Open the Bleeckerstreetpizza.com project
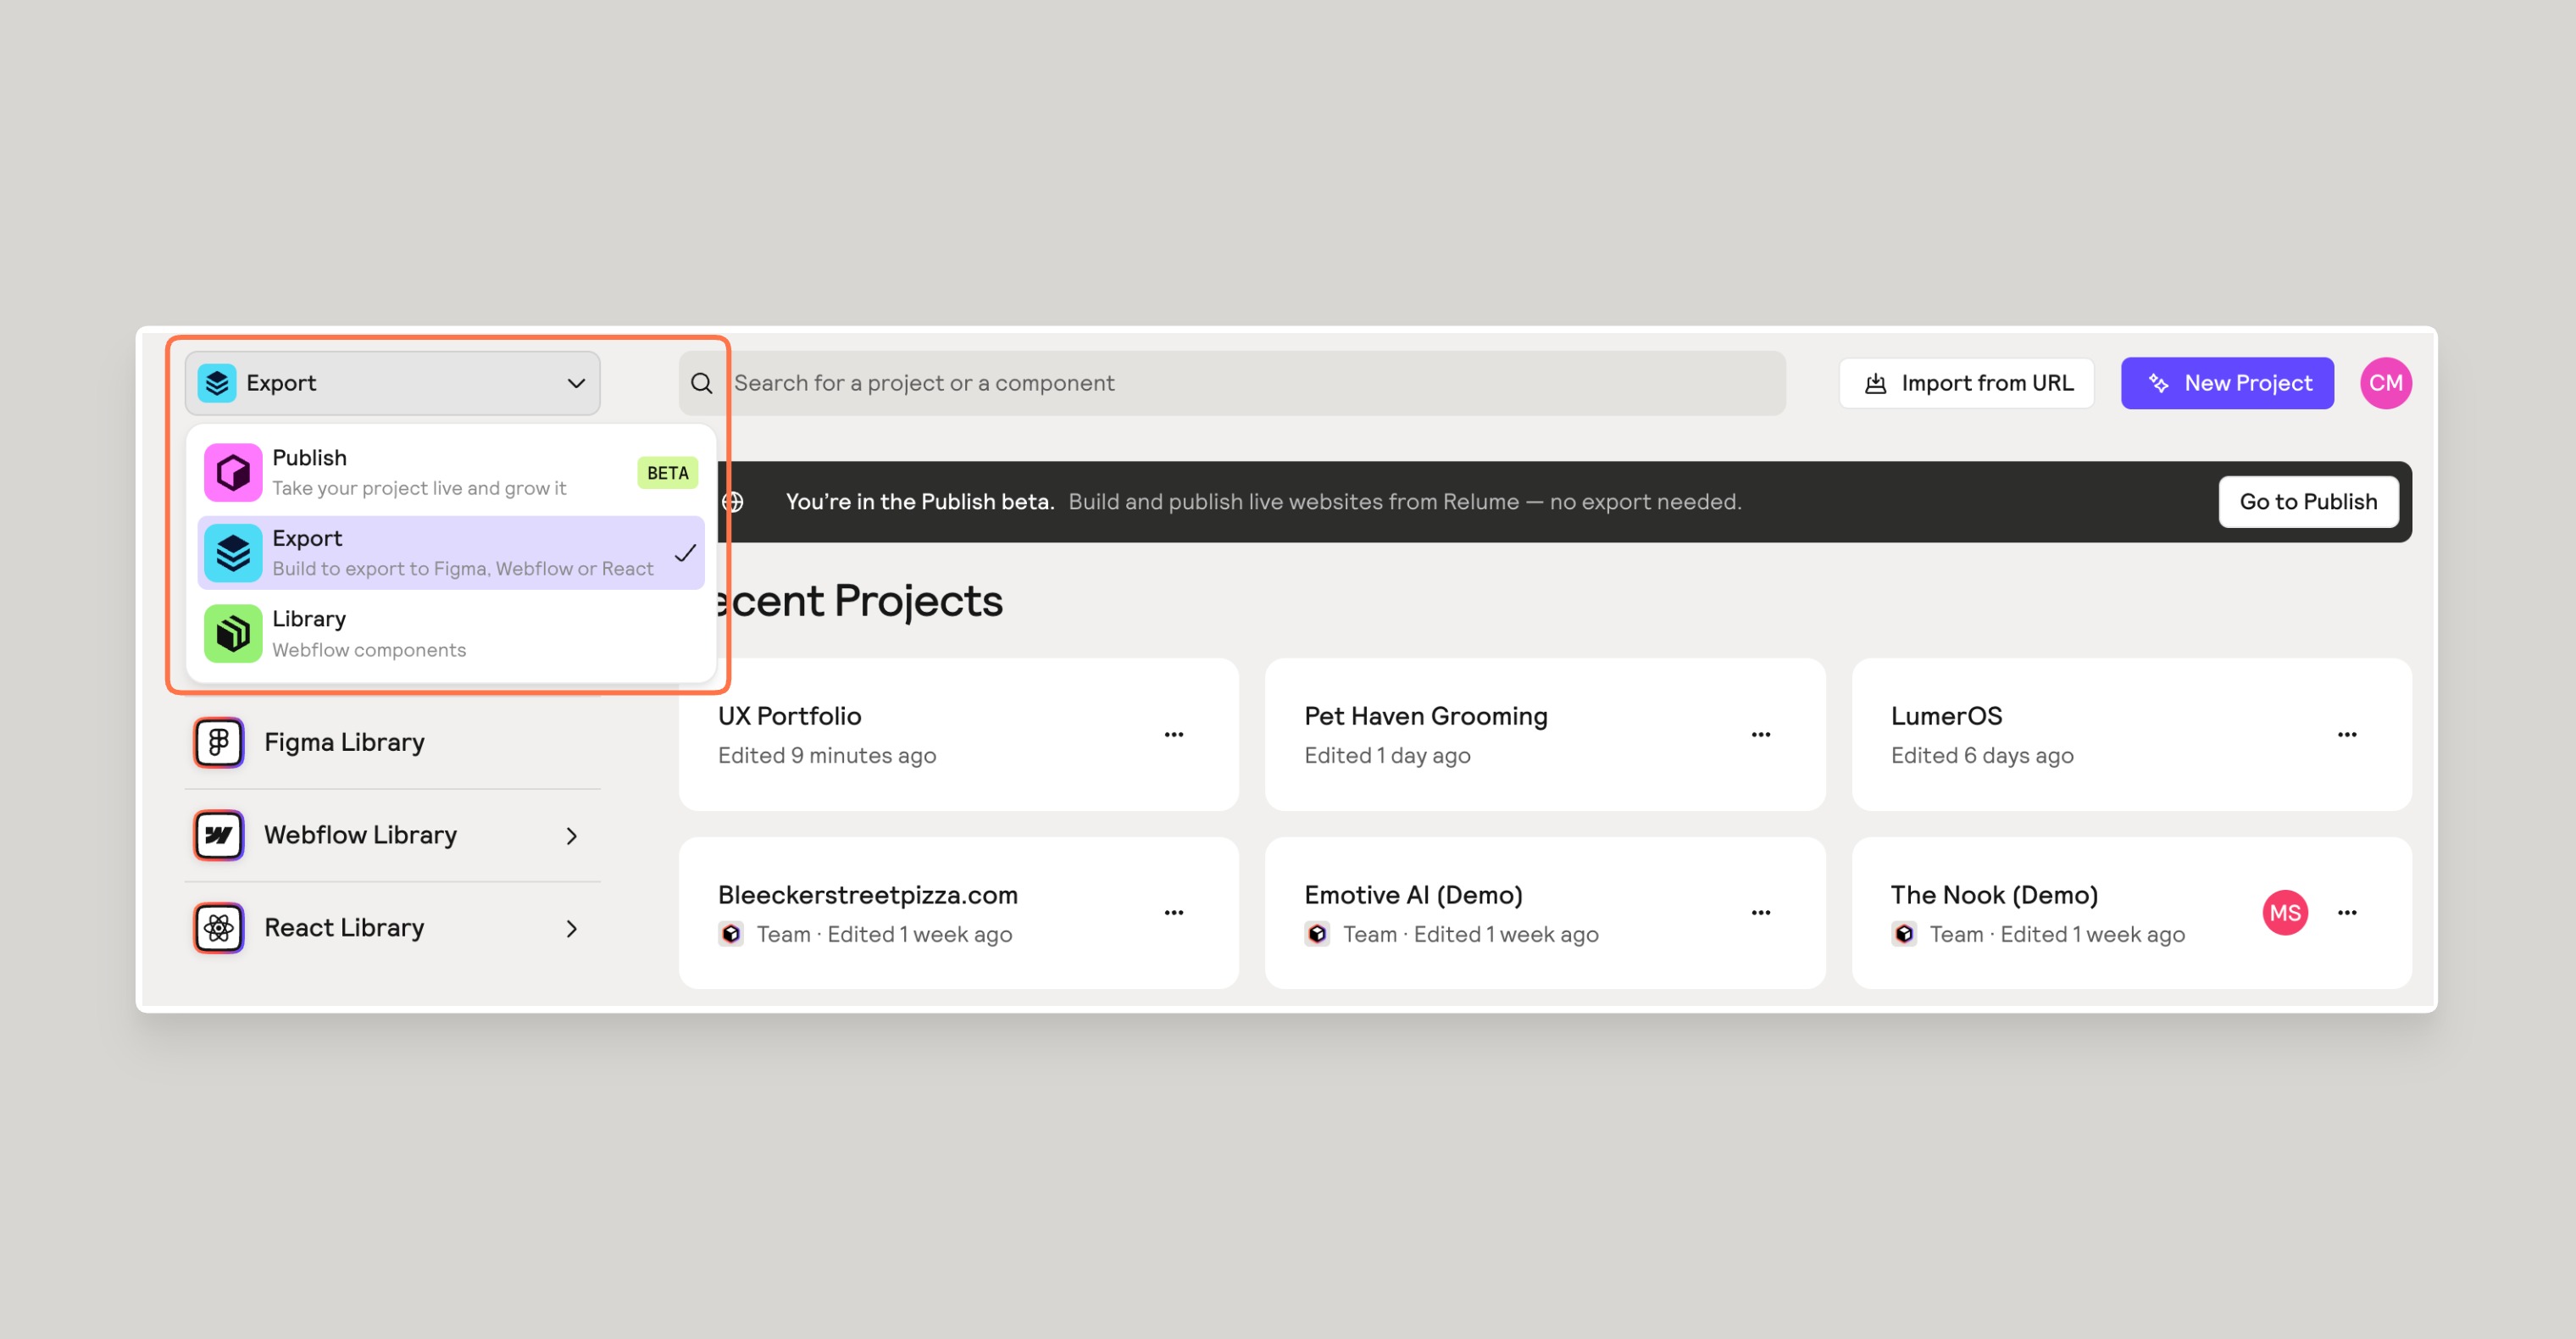This screenshot has height=1339, width=2576. pos(958,913)
